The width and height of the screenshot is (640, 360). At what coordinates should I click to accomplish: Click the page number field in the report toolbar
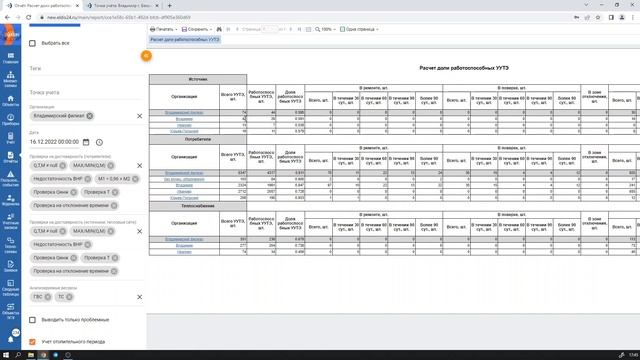(x=269, y=29)
